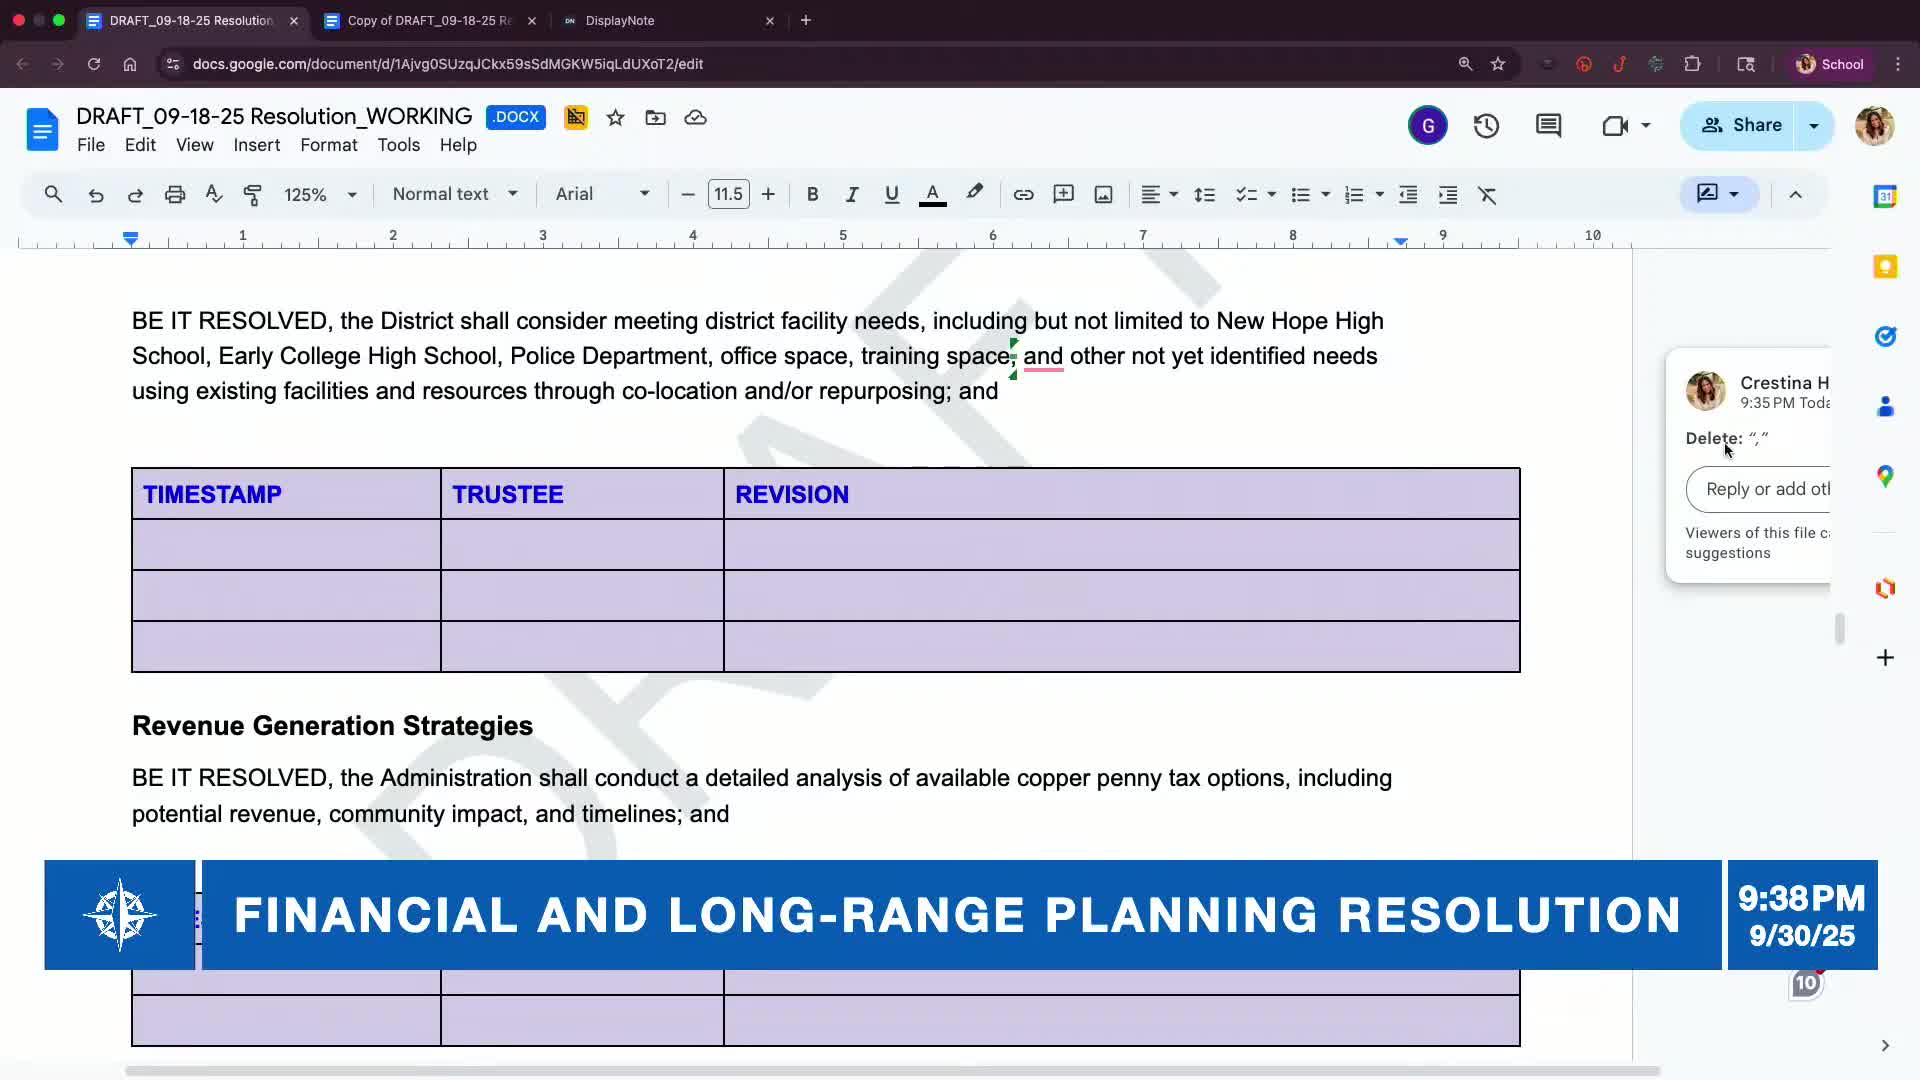Toggle italic formatting
The height and width of the screenshot is (1080, 1920).
coord(851,195)
